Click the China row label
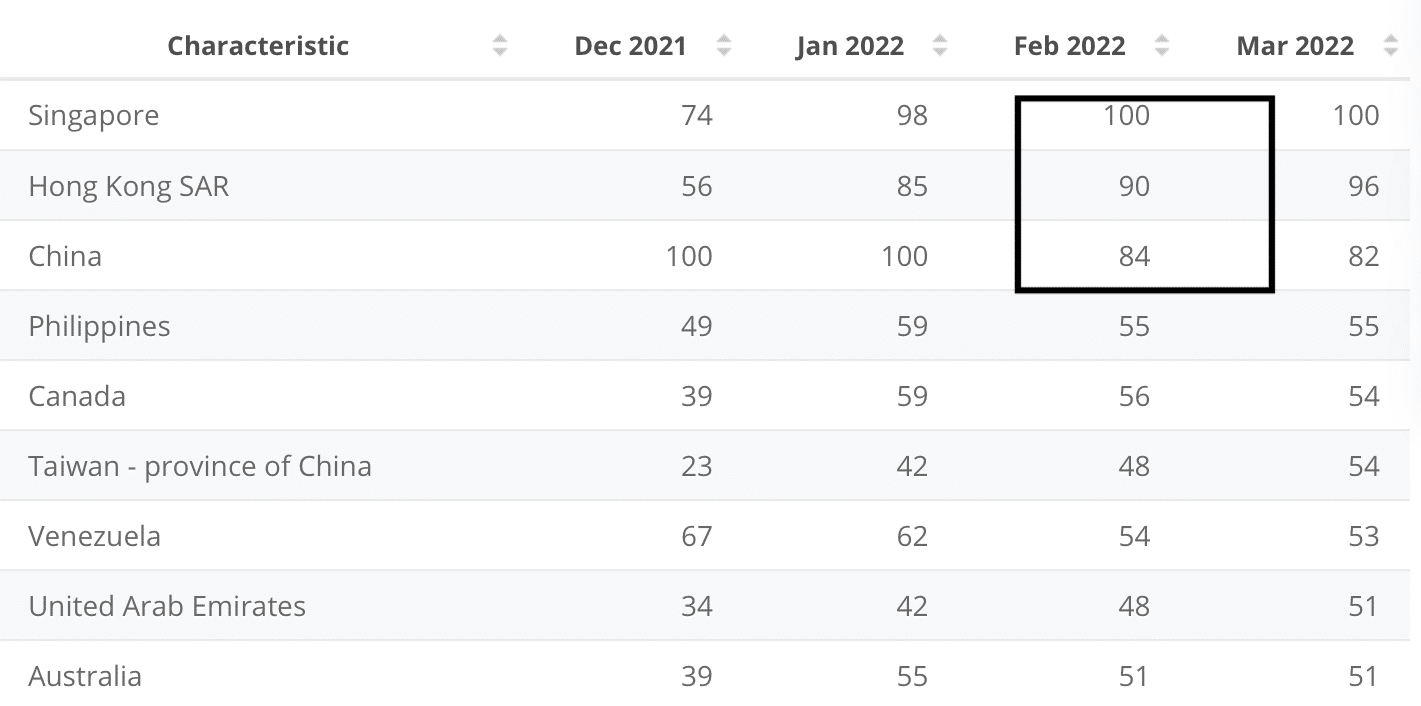The width and height of the screenshot is (1421, 706). (65, 256)
